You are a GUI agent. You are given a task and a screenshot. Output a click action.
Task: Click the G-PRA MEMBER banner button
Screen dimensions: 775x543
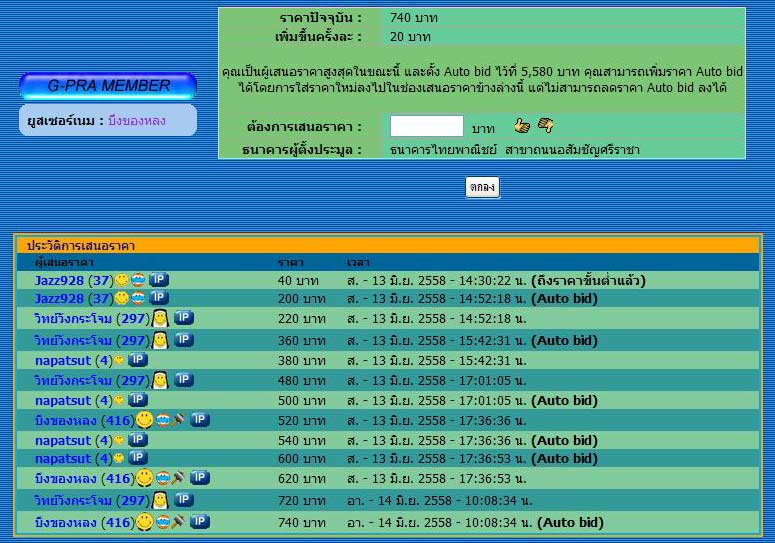click(x=108, y=86)
